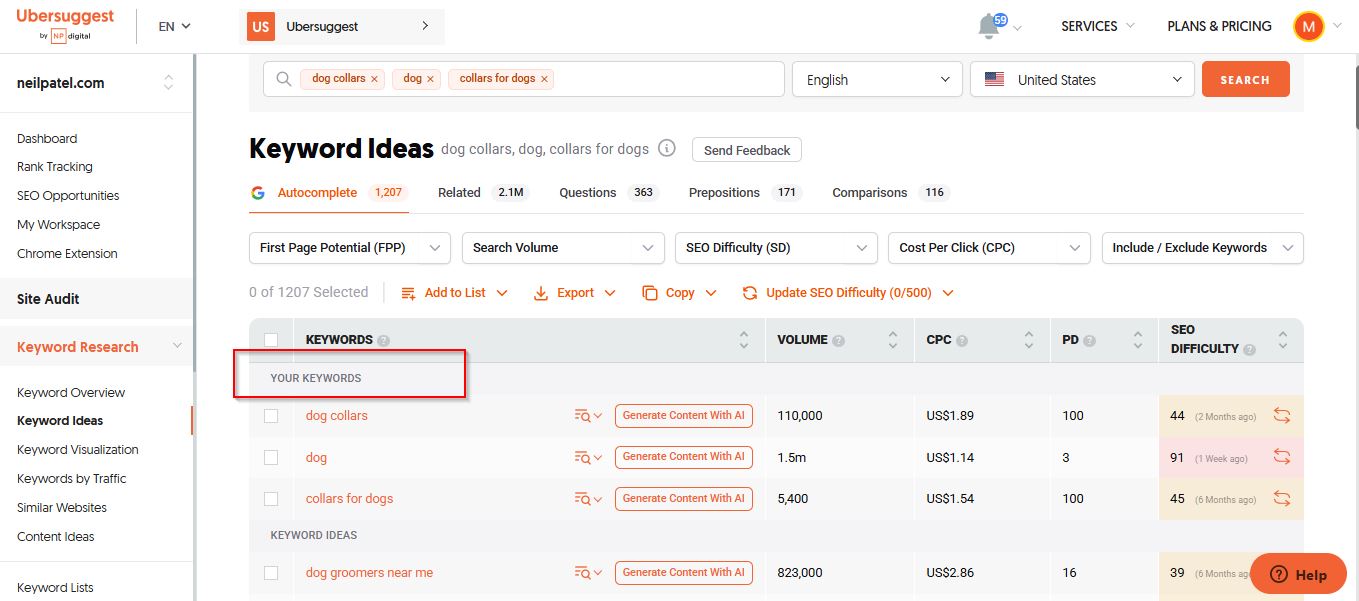Click the info icon beside Keyword Ideas heading
1359x601 pixels.
(x=667, y=149)
